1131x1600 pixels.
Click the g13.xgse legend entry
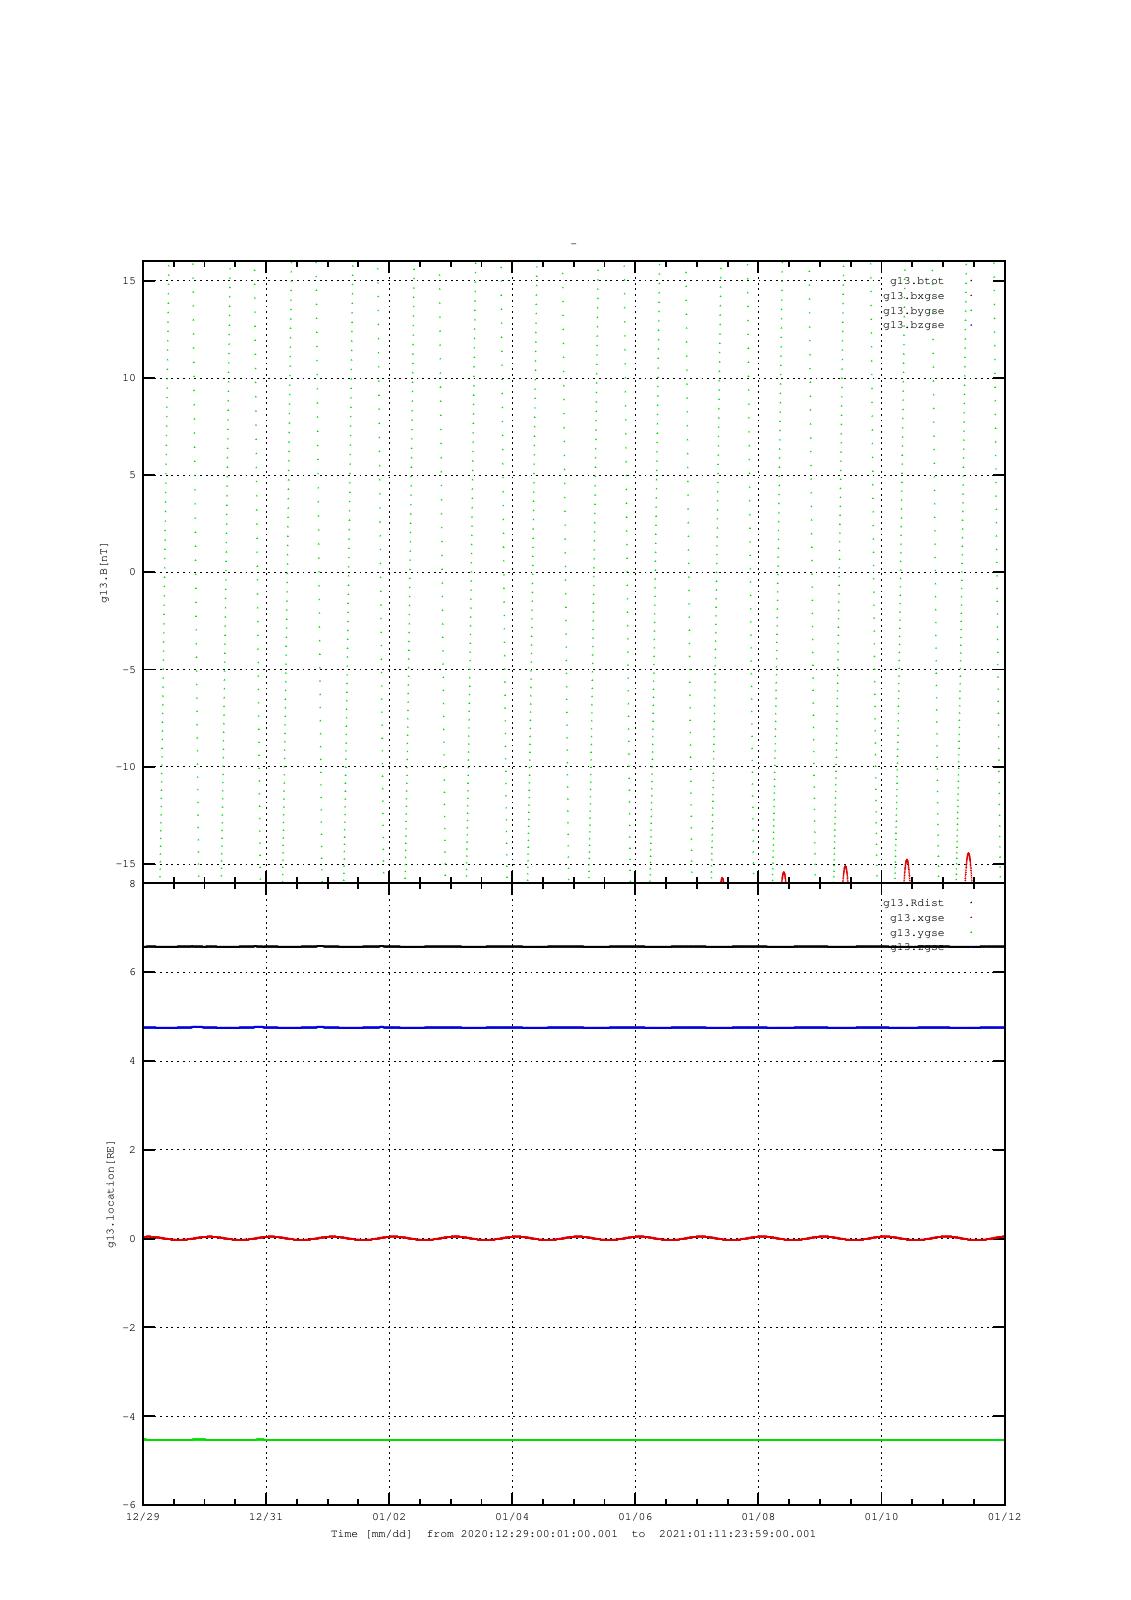click(x=917, y=918)
